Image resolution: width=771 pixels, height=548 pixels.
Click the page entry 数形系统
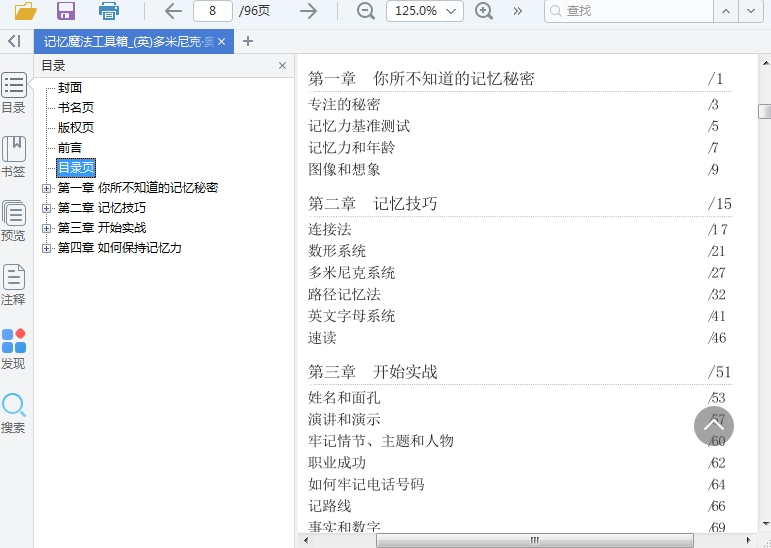click(x=337, y=251)
